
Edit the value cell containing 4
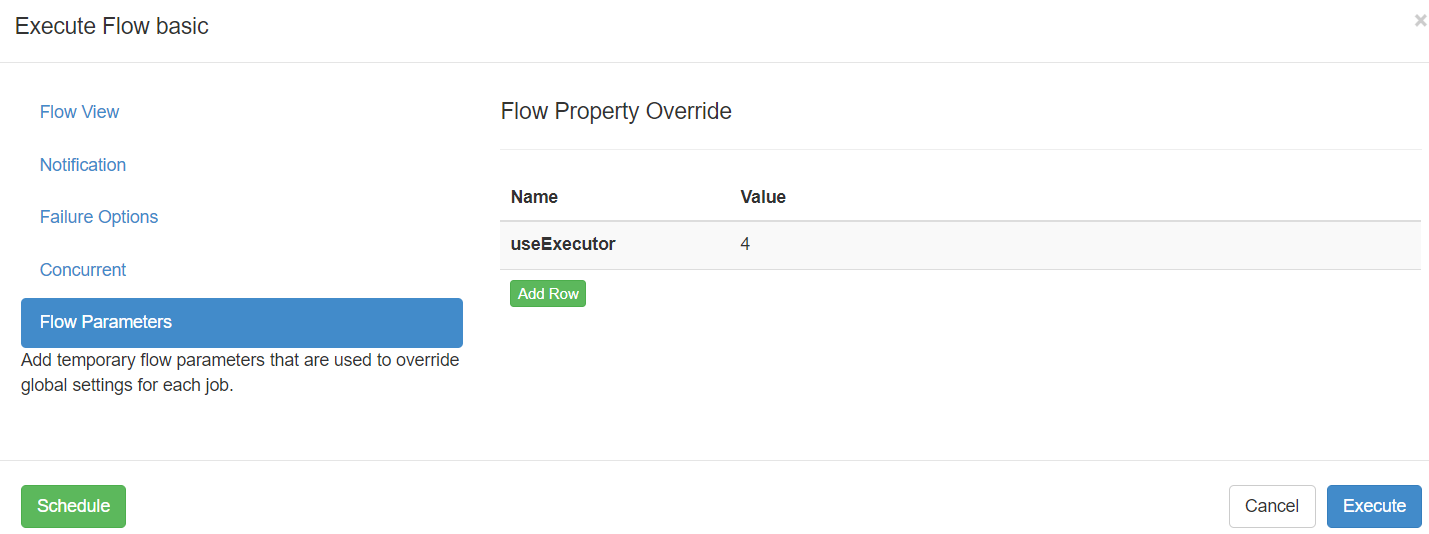tap(745, 244)
